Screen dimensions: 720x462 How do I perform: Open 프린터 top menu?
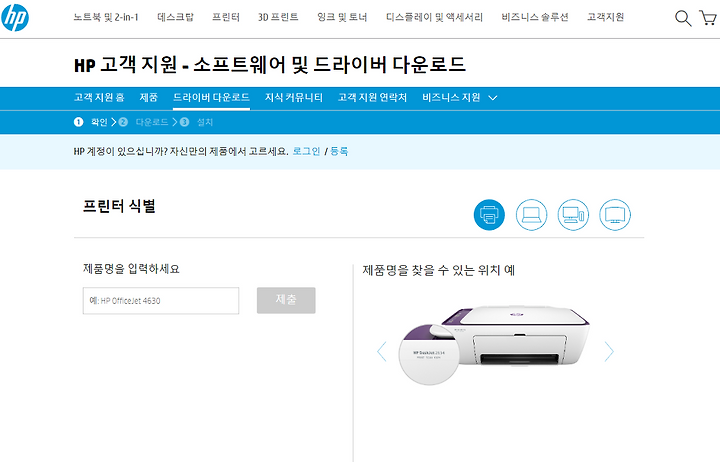click(226, 17)
